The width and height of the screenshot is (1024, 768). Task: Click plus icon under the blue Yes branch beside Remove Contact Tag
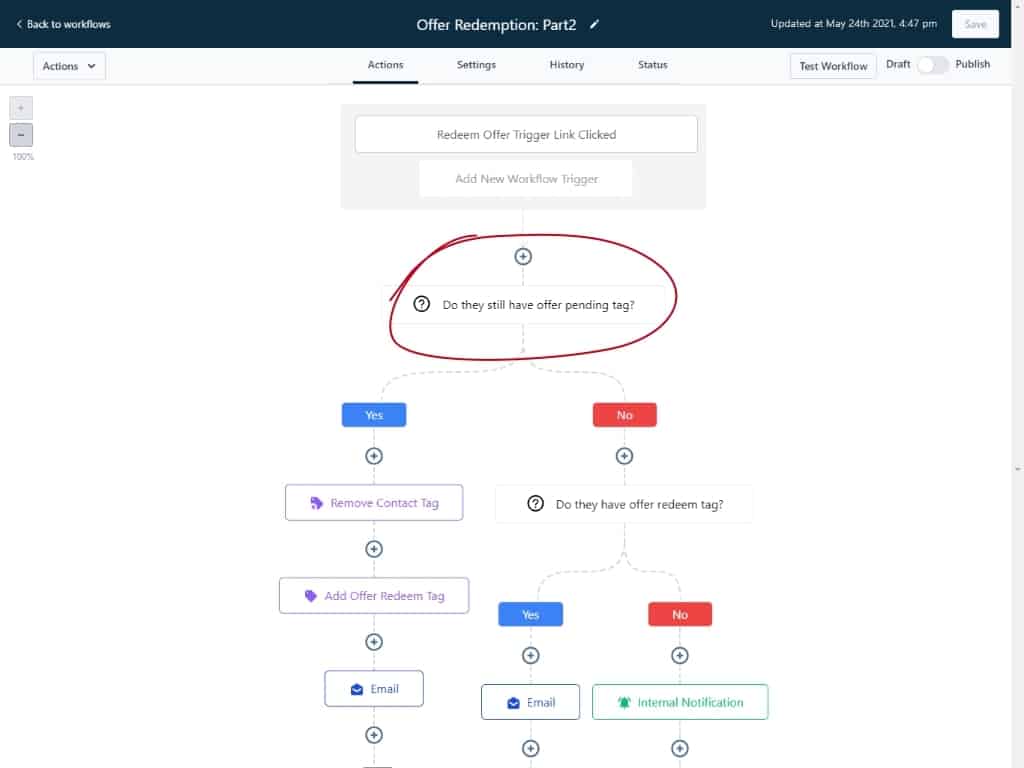374,455
